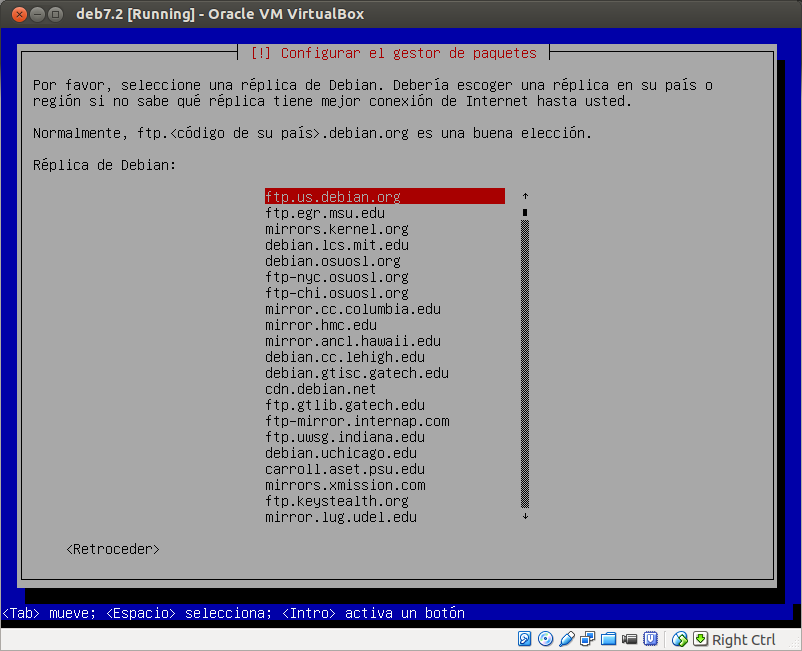
Task: Click the USB devices status icon
Action: coord(651,639)
